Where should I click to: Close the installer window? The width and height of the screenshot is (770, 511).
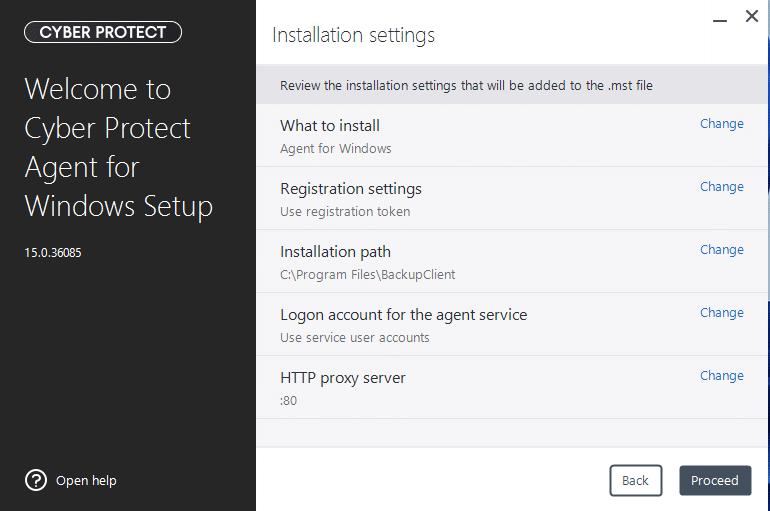pyautogui.click(x=751, y=17)
